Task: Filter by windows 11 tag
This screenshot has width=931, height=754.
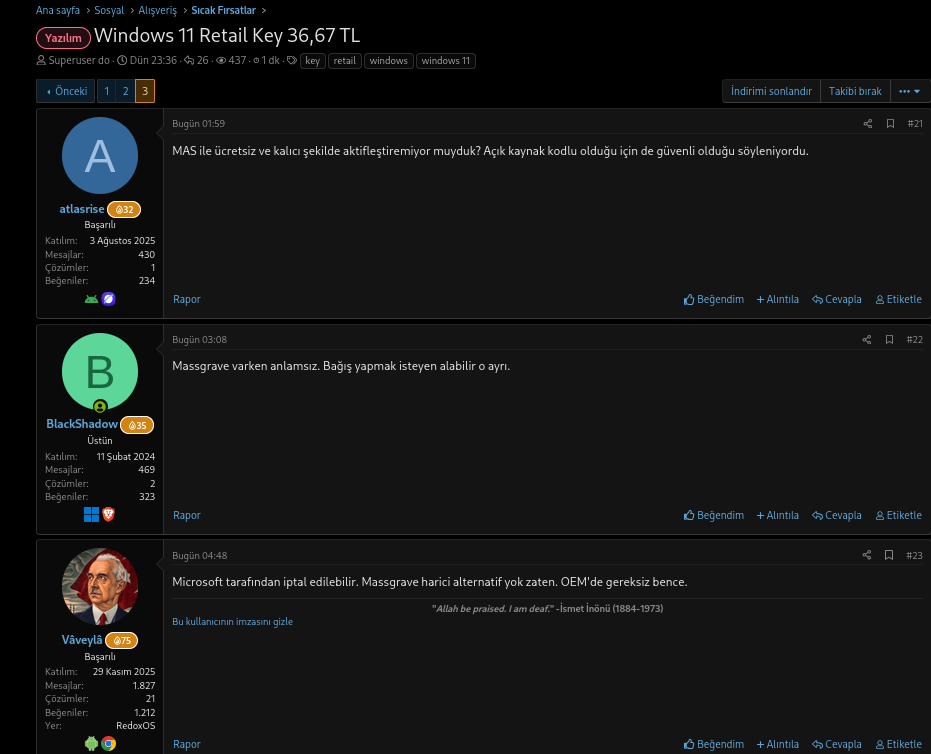Action: pos(446,61)
